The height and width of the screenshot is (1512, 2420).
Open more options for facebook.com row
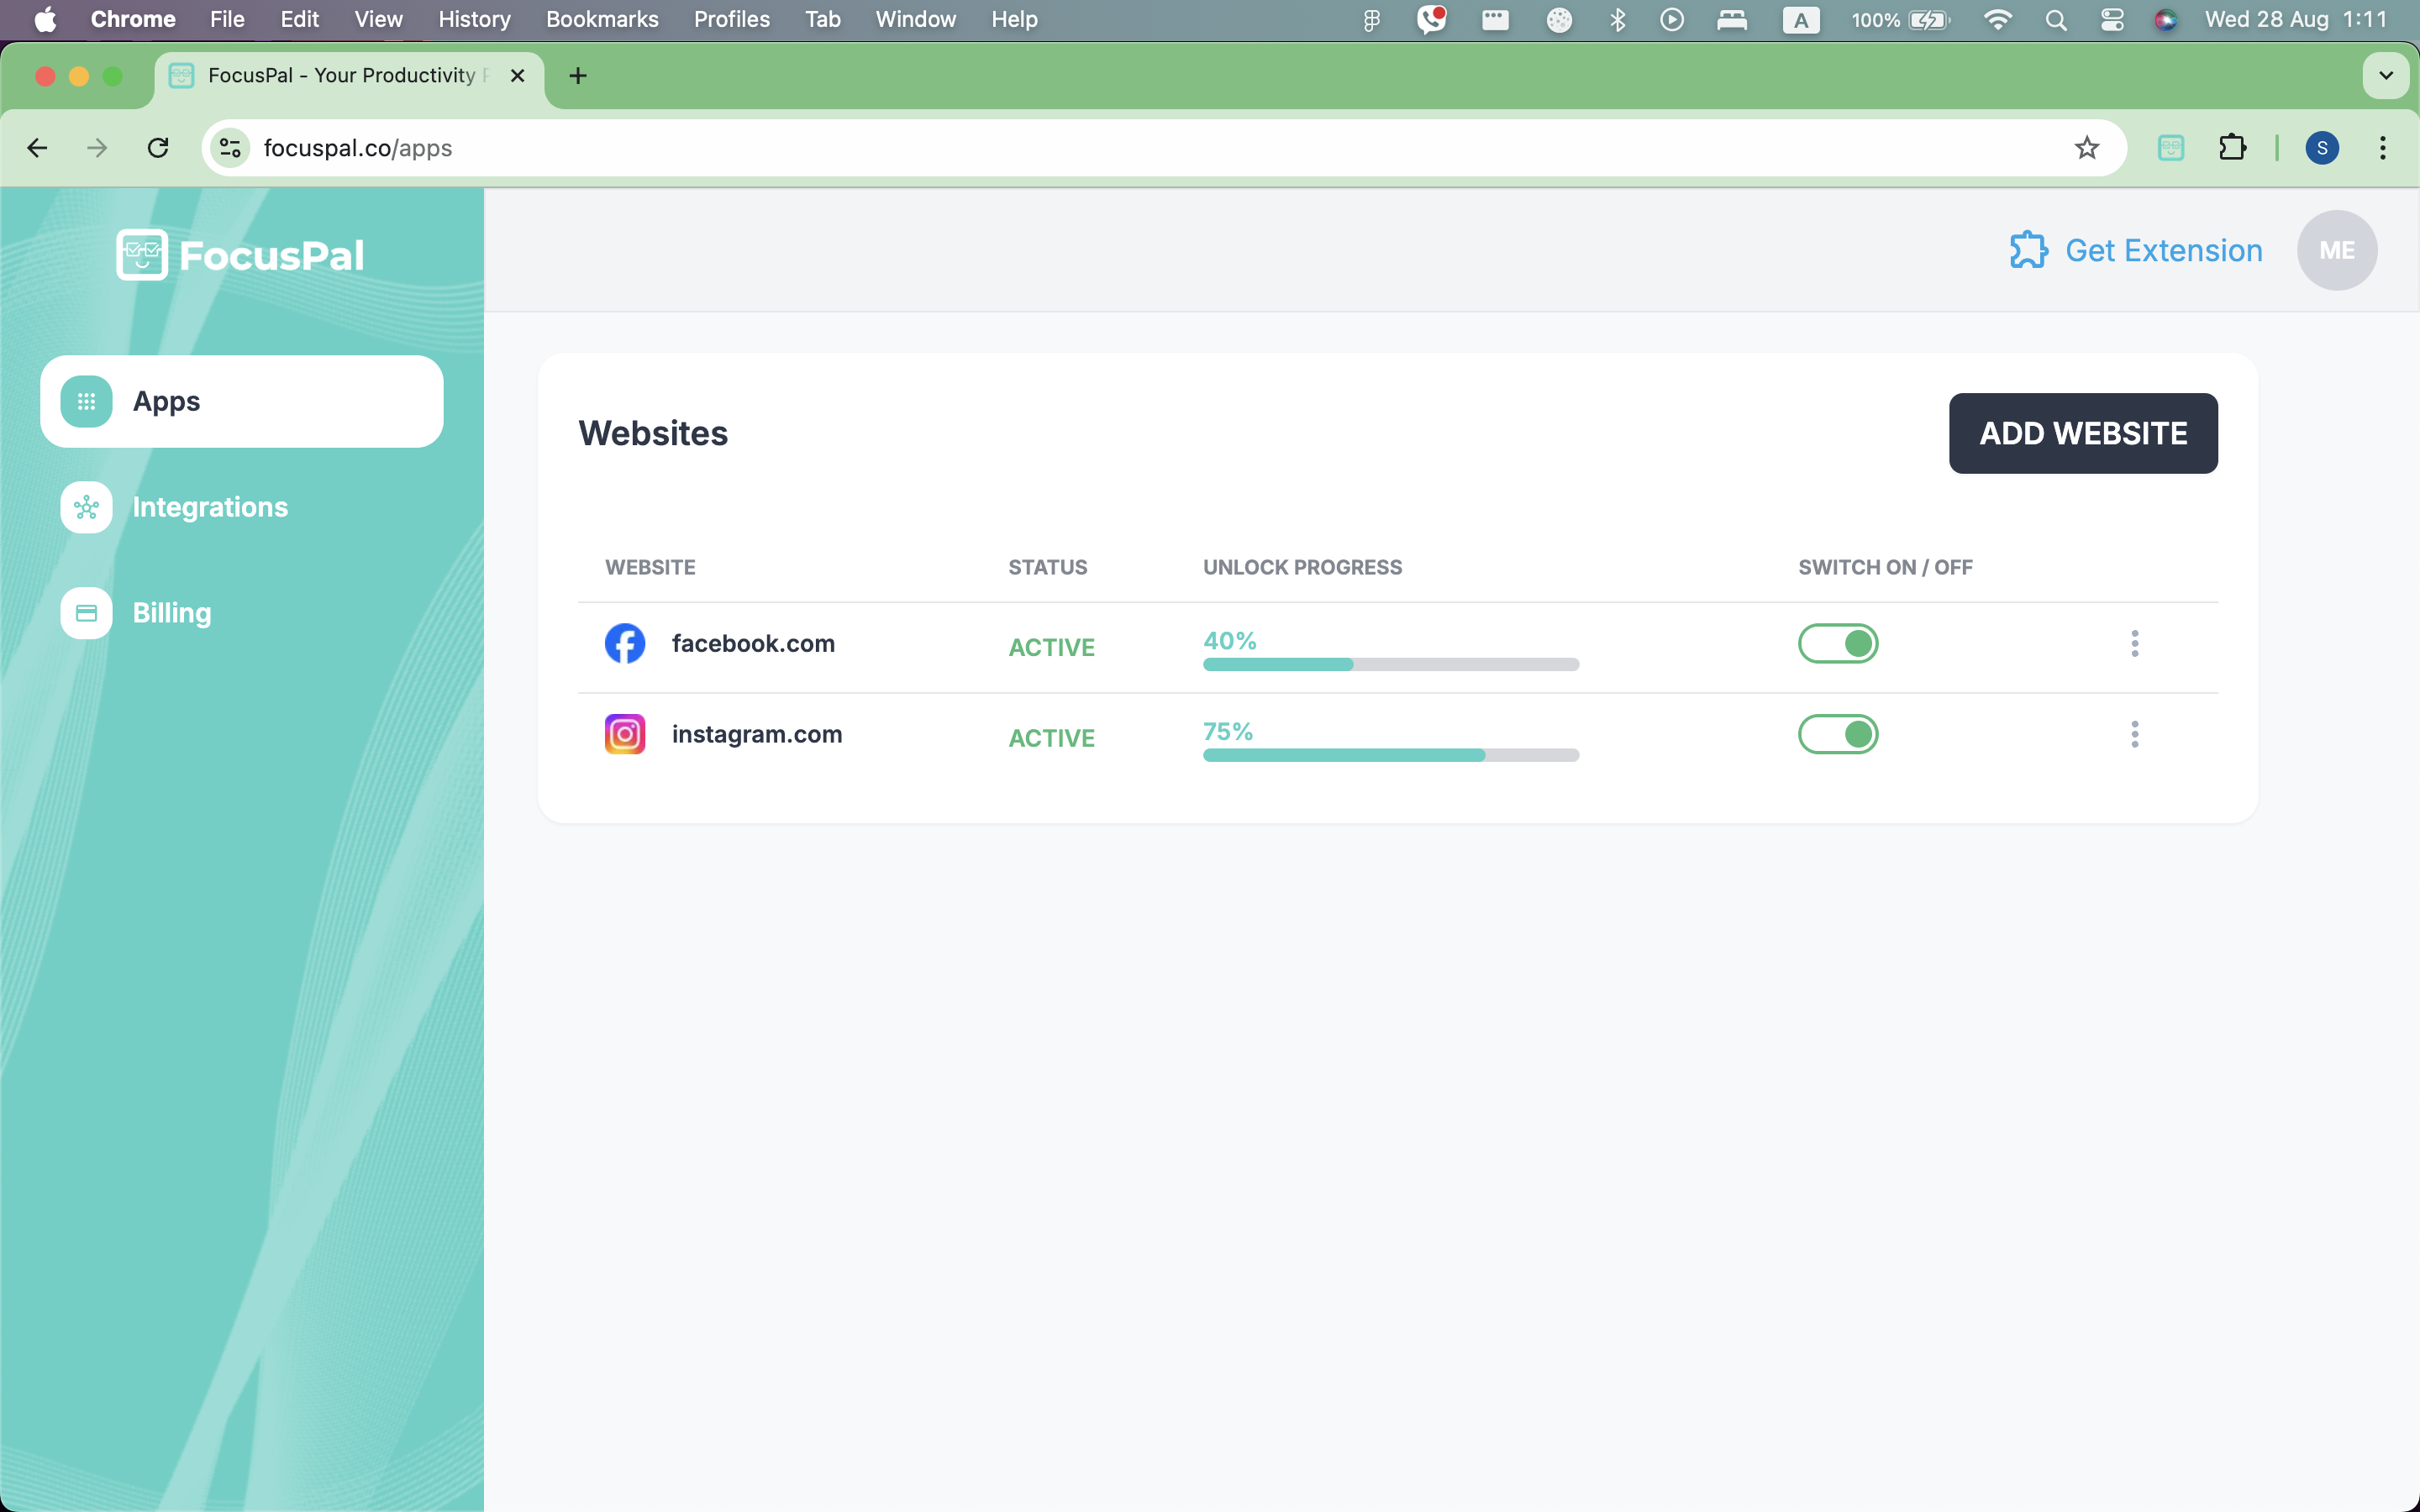(2134, 643)
